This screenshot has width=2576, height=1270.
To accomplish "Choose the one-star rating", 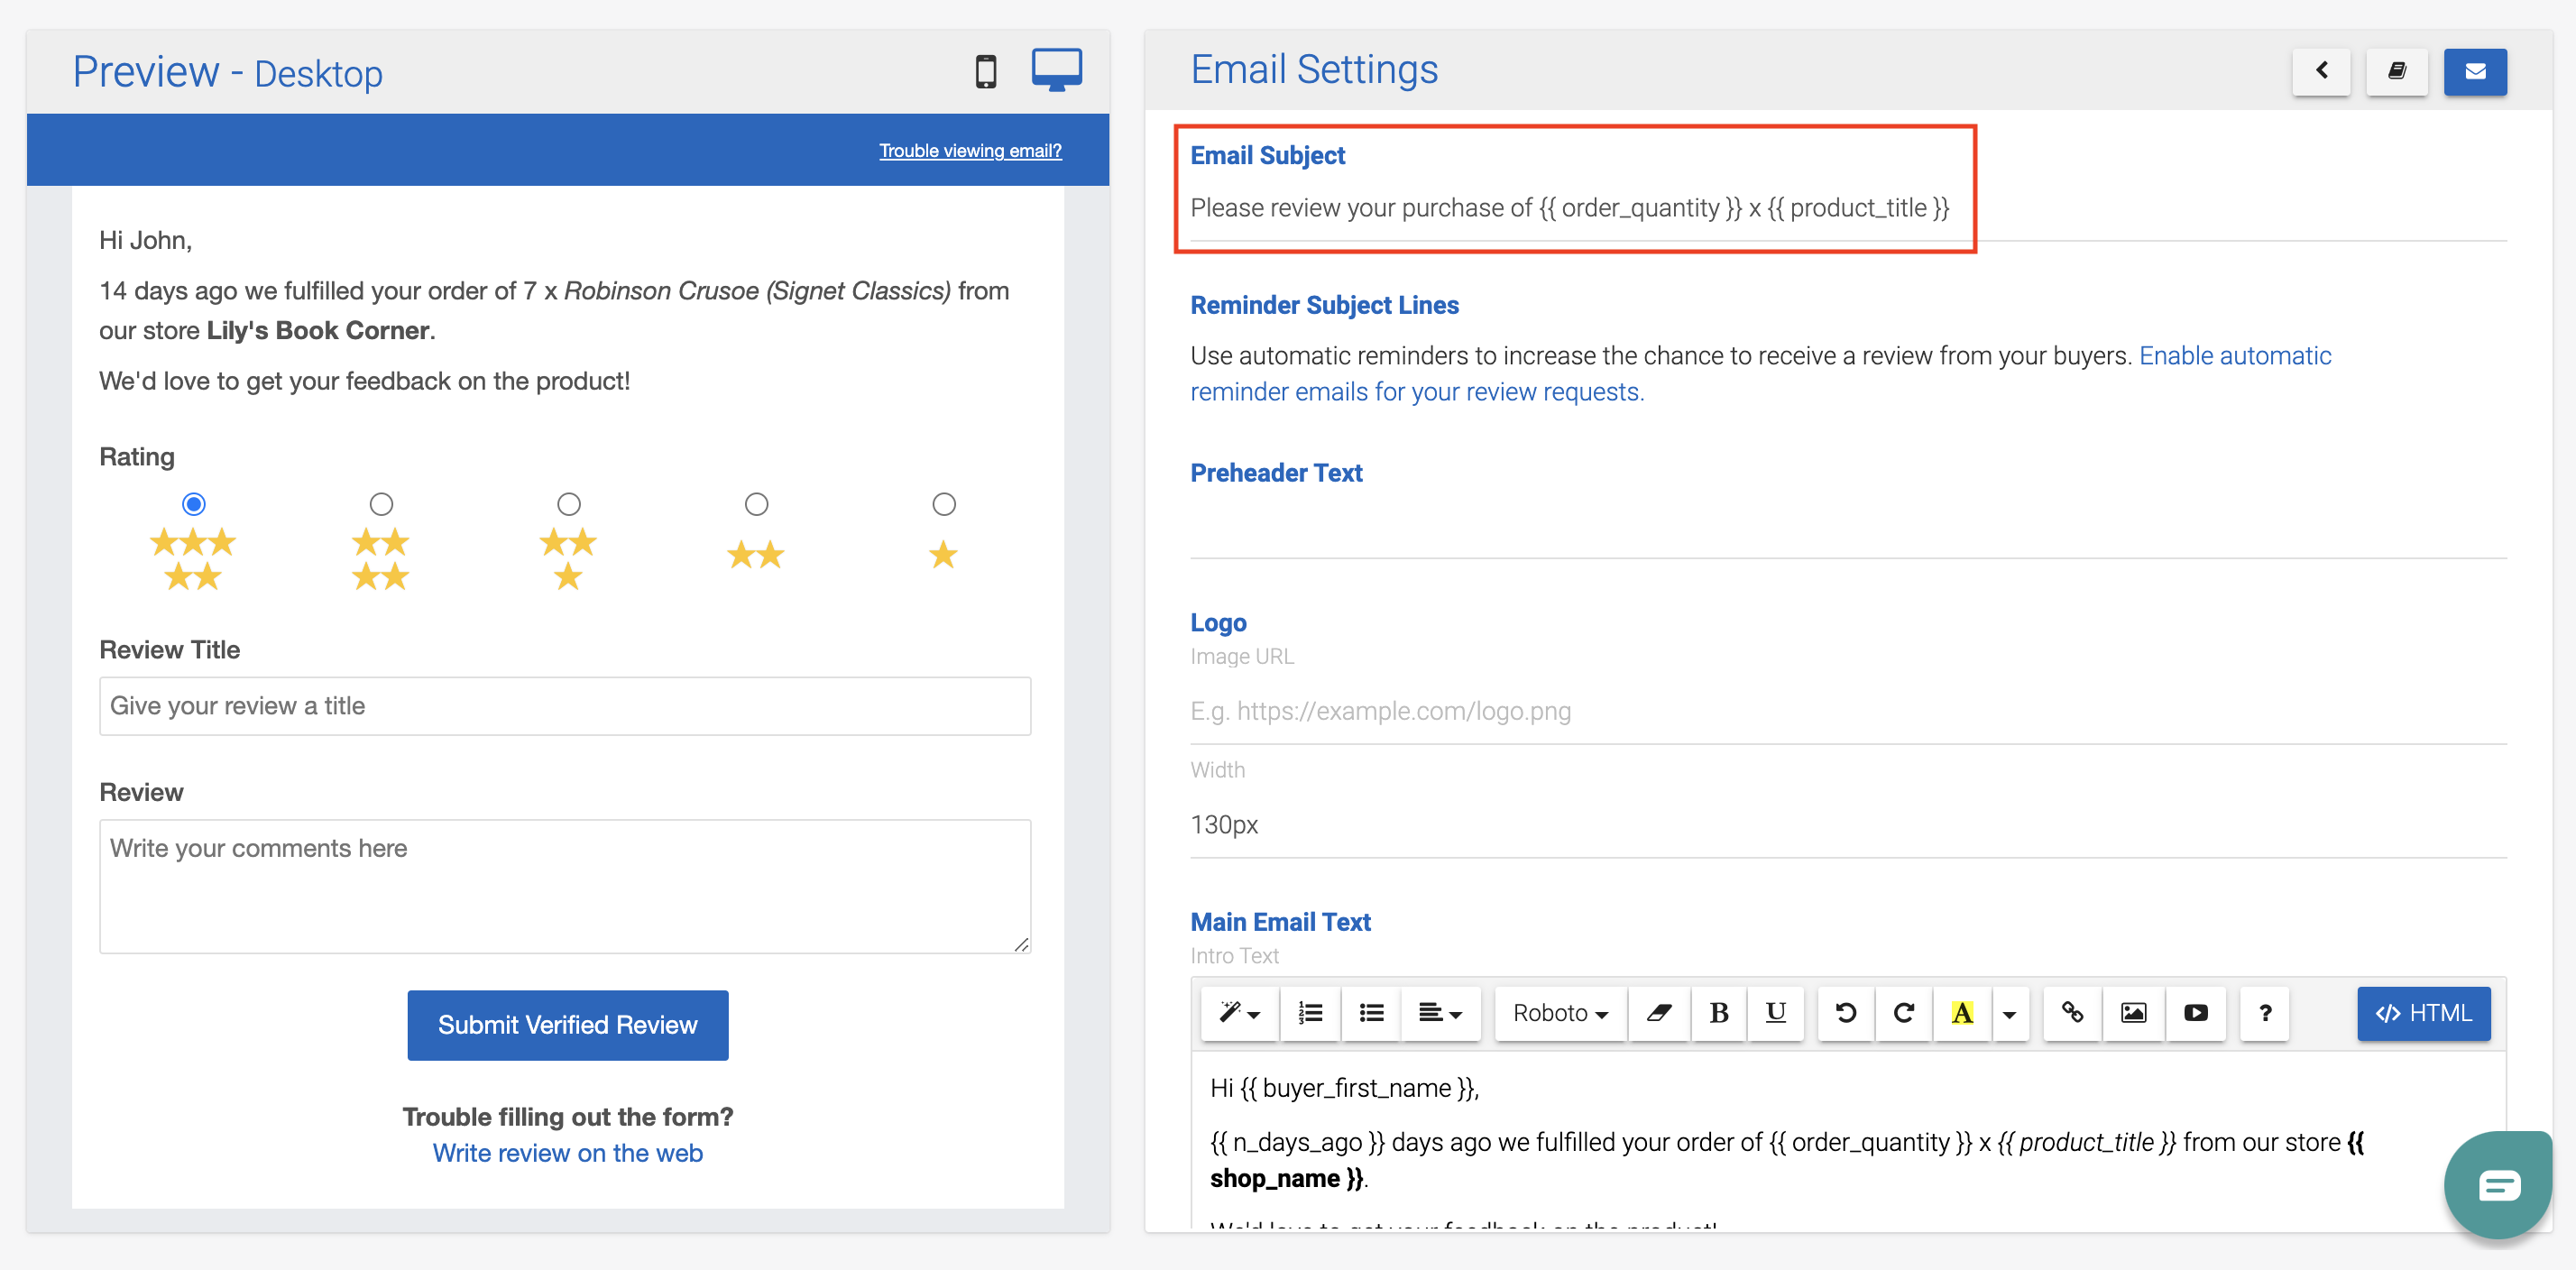I will (943, 504).
